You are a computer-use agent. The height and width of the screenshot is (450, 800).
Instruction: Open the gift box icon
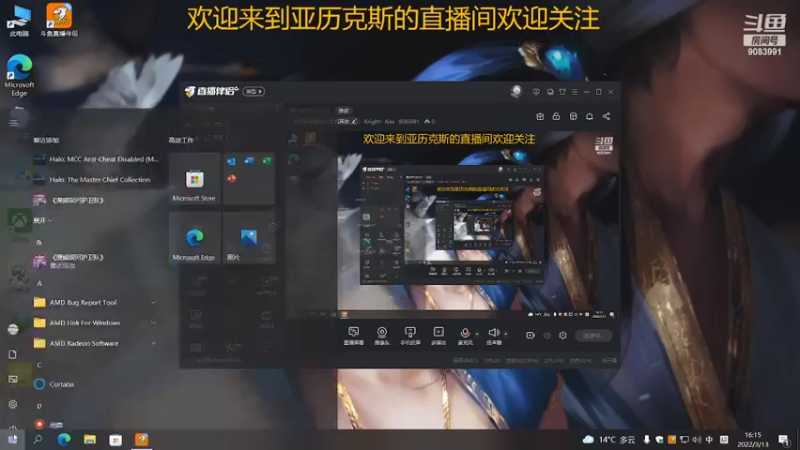pyautogui.click(x=540, y=116)
